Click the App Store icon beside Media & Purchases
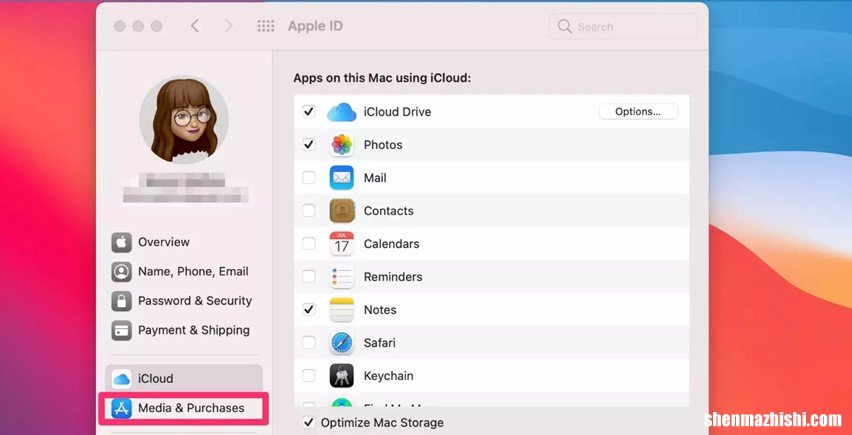The image size is (852, 435). pos(122,408)
